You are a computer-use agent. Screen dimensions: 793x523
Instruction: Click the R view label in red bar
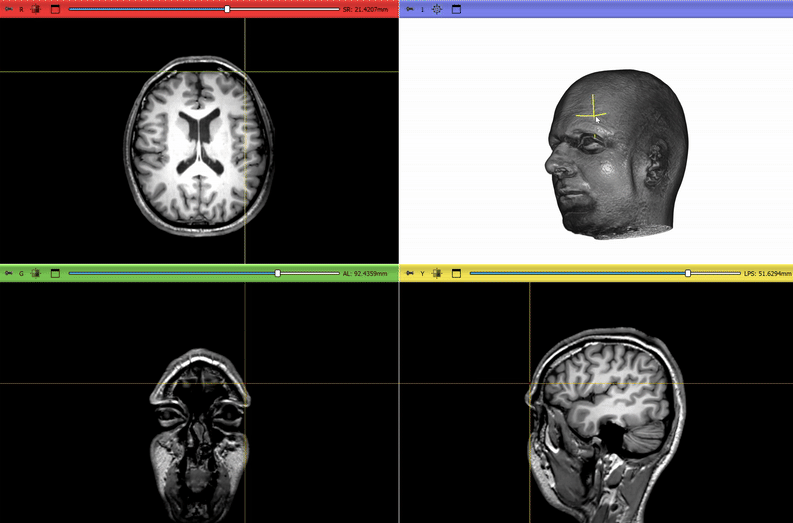(x=21, y=9)
